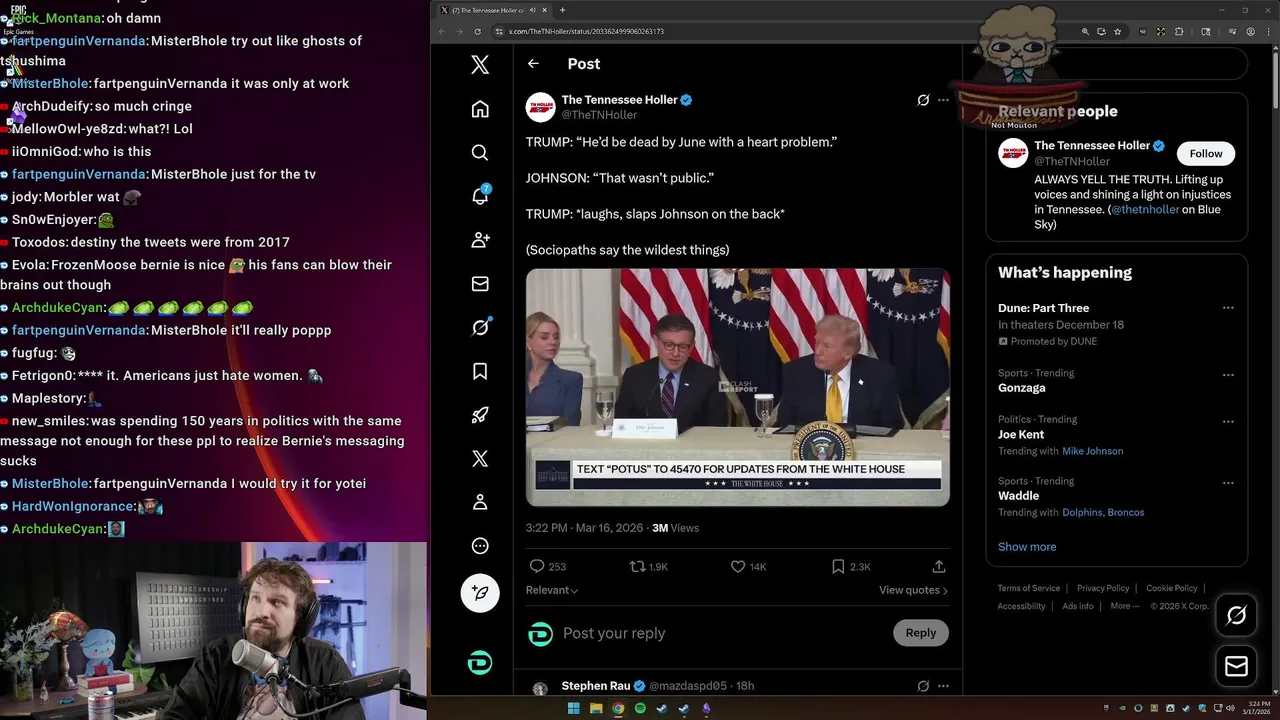Open Messages envelope in X sidebar
Image resolution: width=1280 pixels, height=720 pixels.
tap(480, 284)
